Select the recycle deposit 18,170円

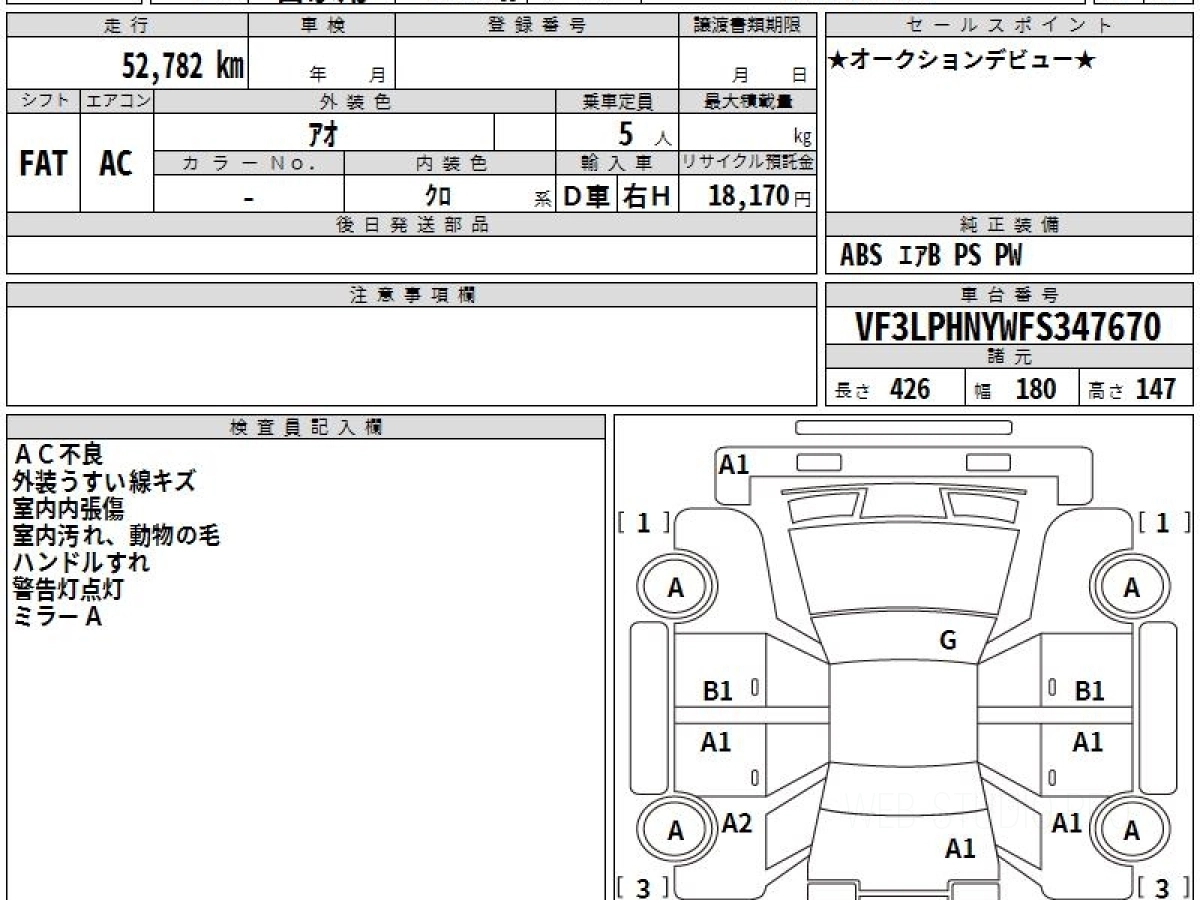point(760,196)
